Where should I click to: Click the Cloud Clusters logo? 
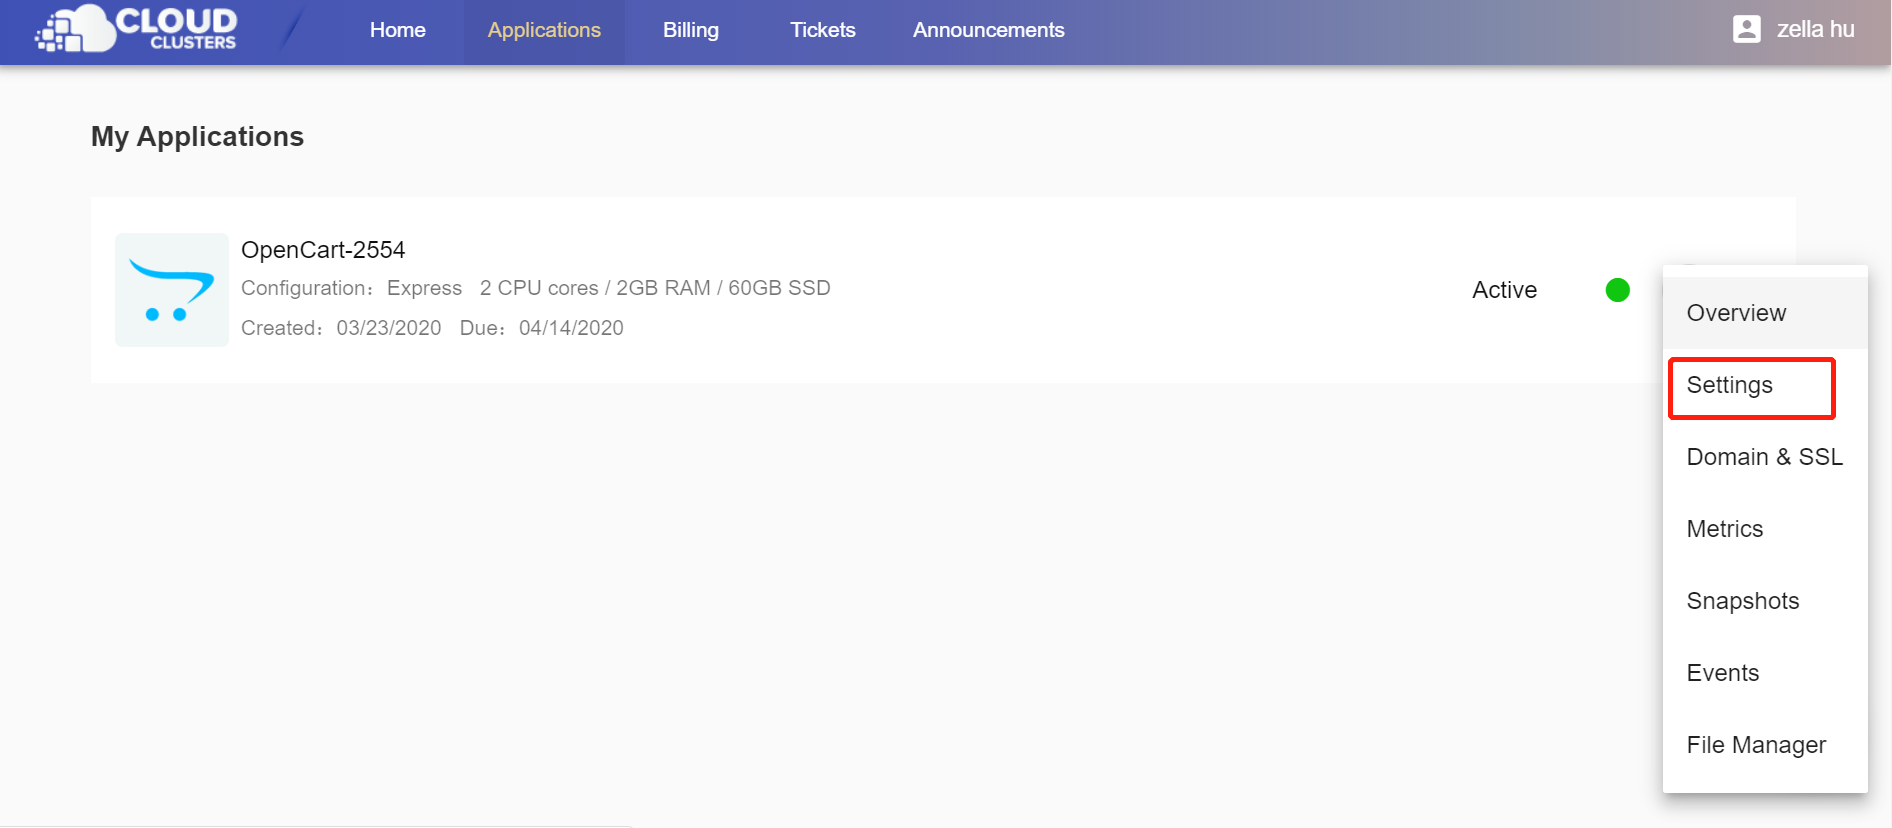pyautogui.click(x=137, y=29)
